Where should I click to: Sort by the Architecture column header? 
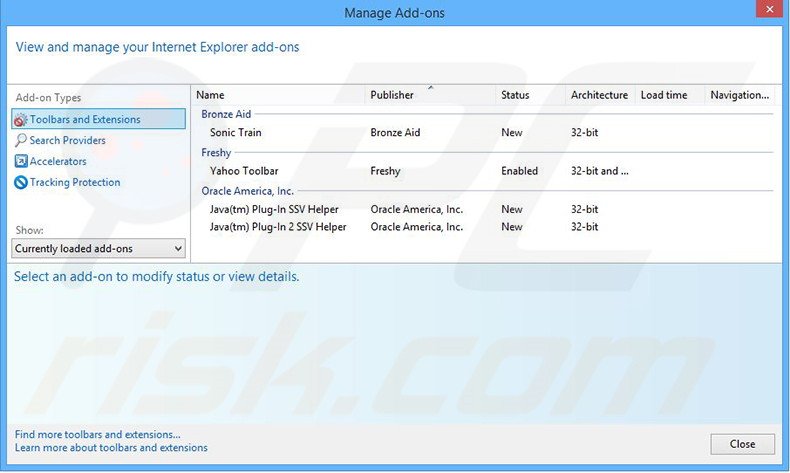point(600,95)
